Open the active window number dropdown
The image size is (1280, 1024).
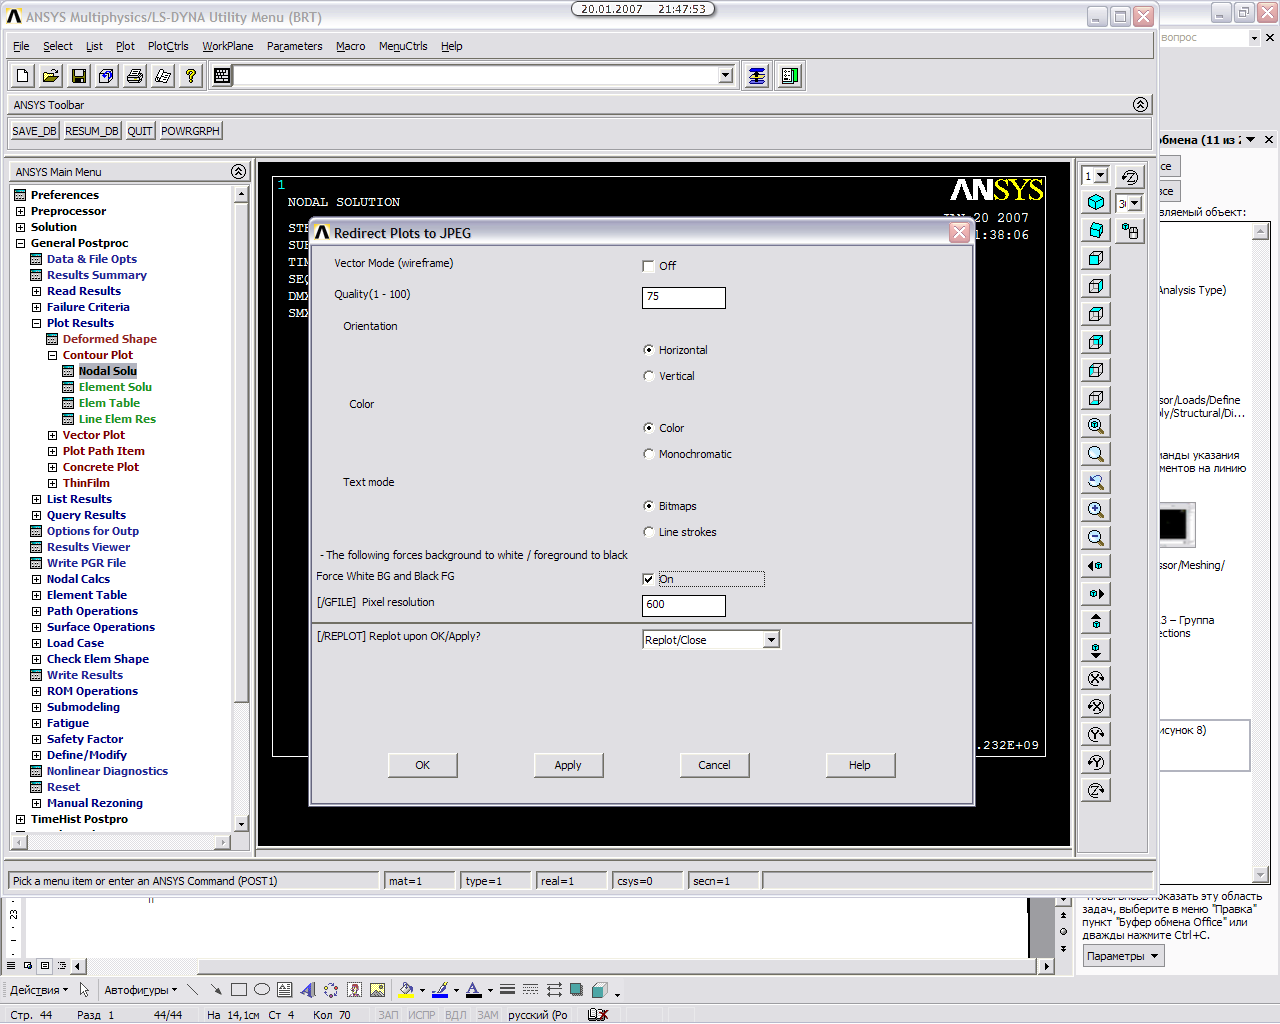[1101, 176]
